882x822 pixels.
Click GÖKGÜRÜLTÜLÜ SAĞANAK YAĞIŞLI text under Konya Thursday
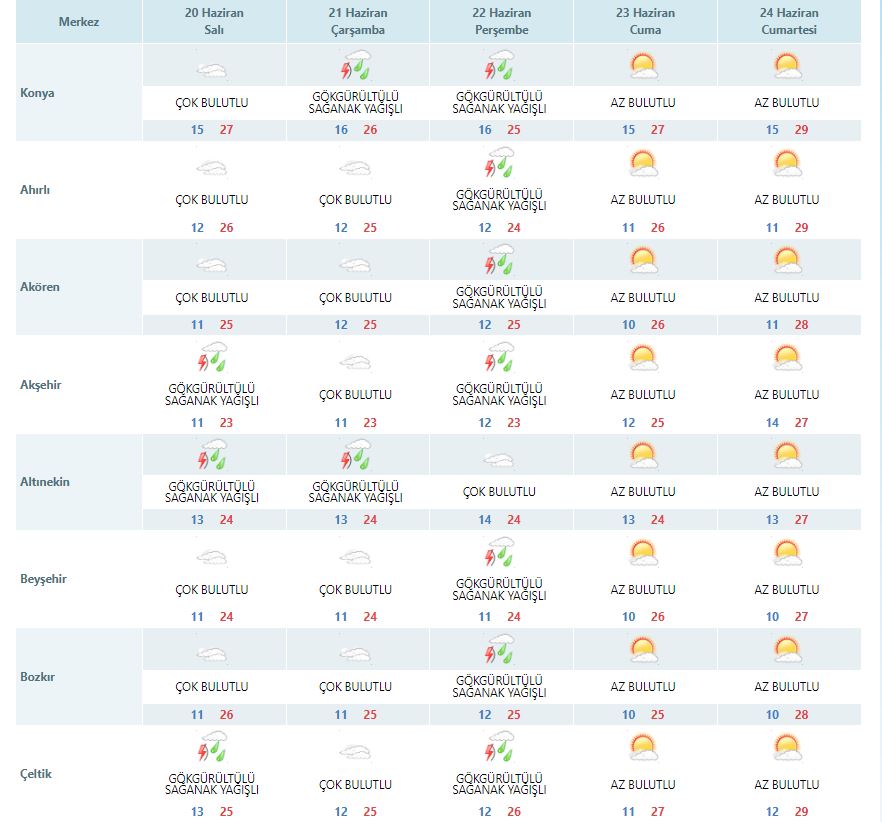499,107
